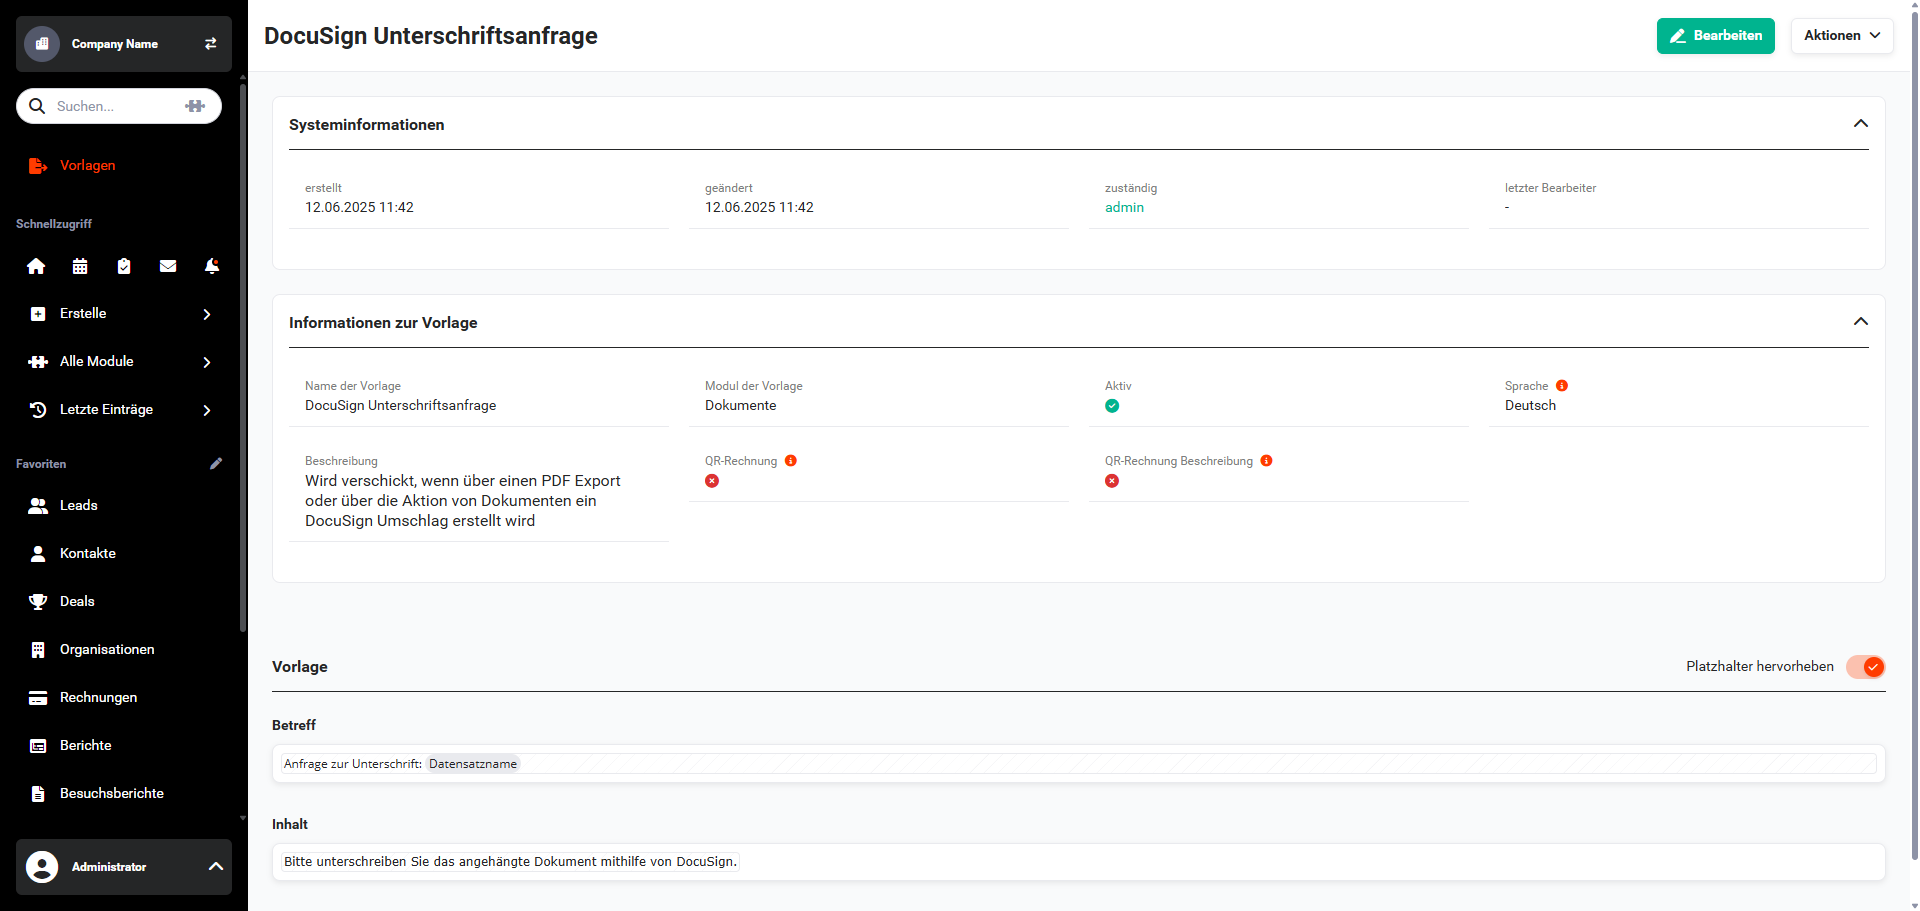Click the Dokumente module value
Image resolution: width=1920 pixels, height=911 pixels.
coord(740,406)
